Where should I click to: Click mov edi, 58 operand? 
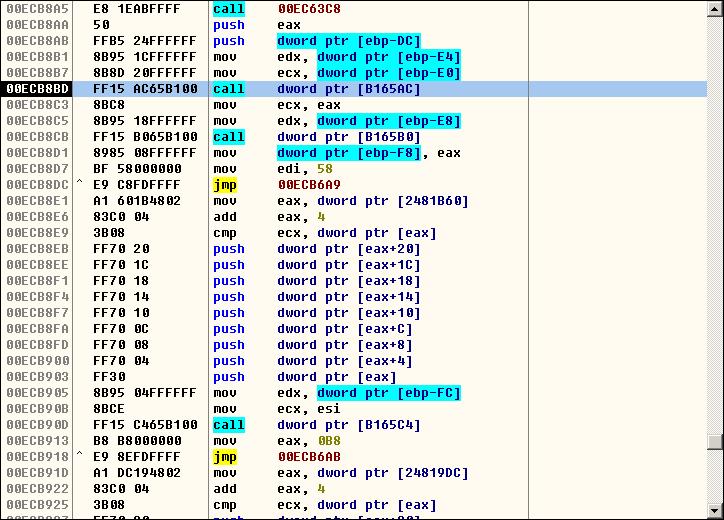click(x=305, y=169)
